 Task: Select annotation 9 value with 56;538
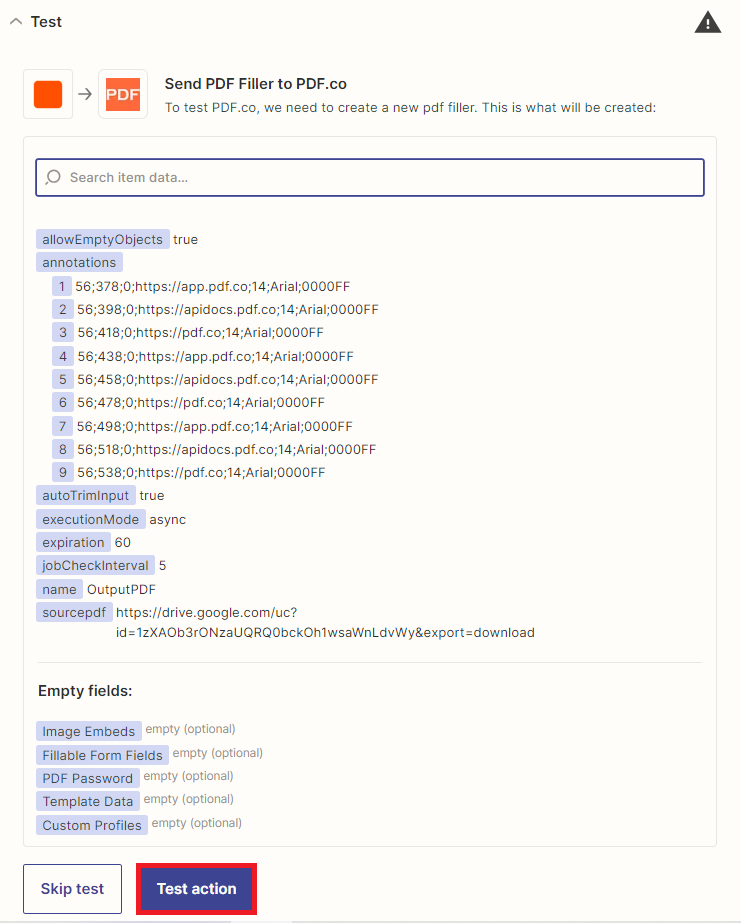pyautogui.click(x=201, y=473)
